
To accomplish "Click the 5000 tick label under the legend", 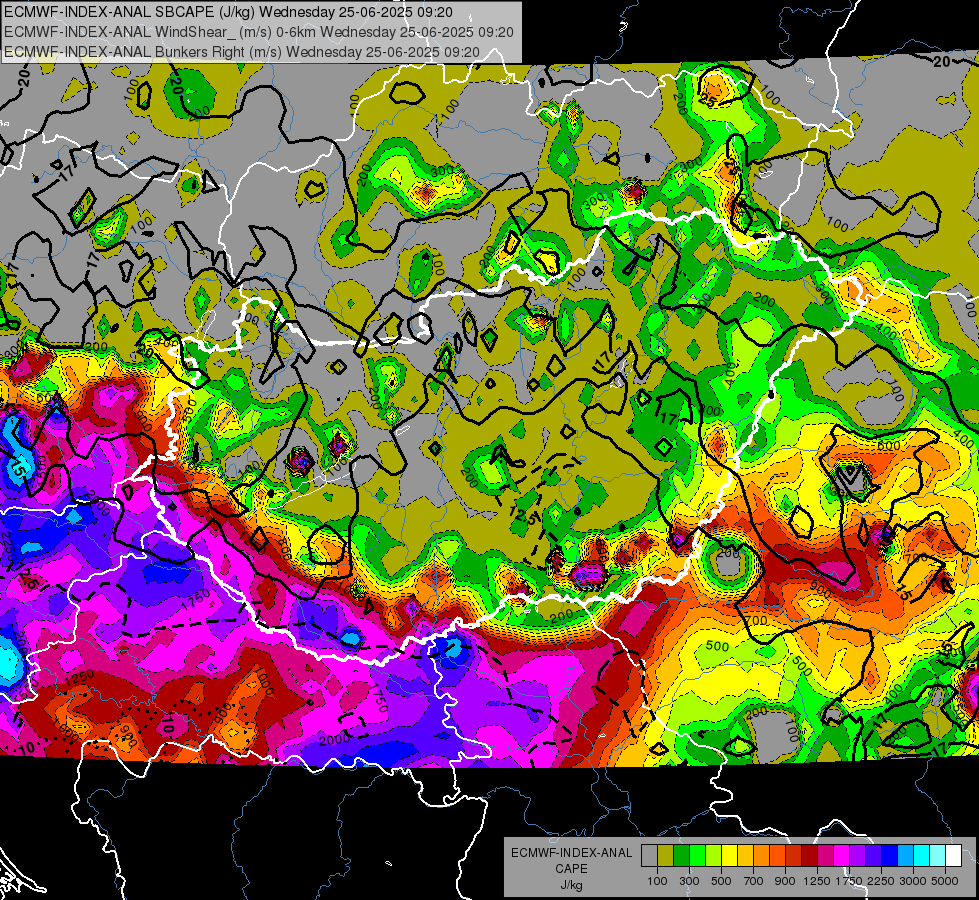I will pyautogui.click(x=945, y=881).
